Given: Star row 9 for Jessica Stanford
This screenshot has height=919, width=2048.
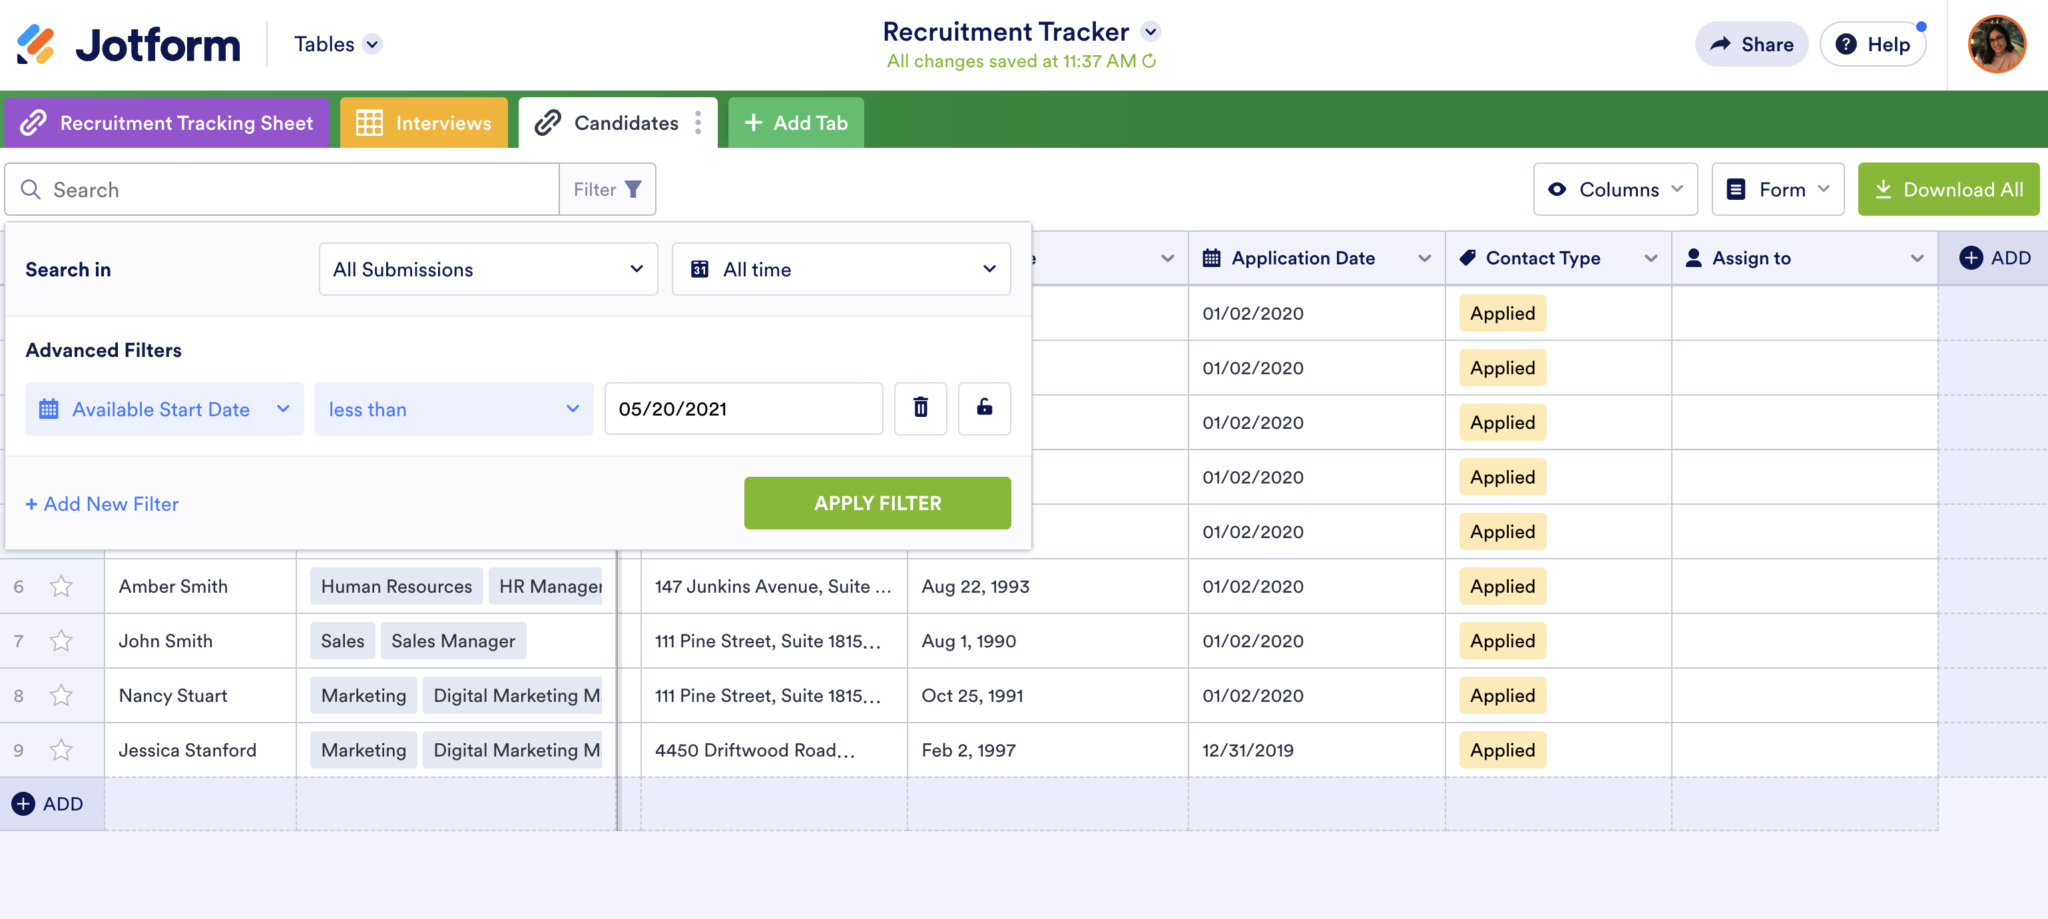Looking at the screenshot, I should (x=62, y=750).
